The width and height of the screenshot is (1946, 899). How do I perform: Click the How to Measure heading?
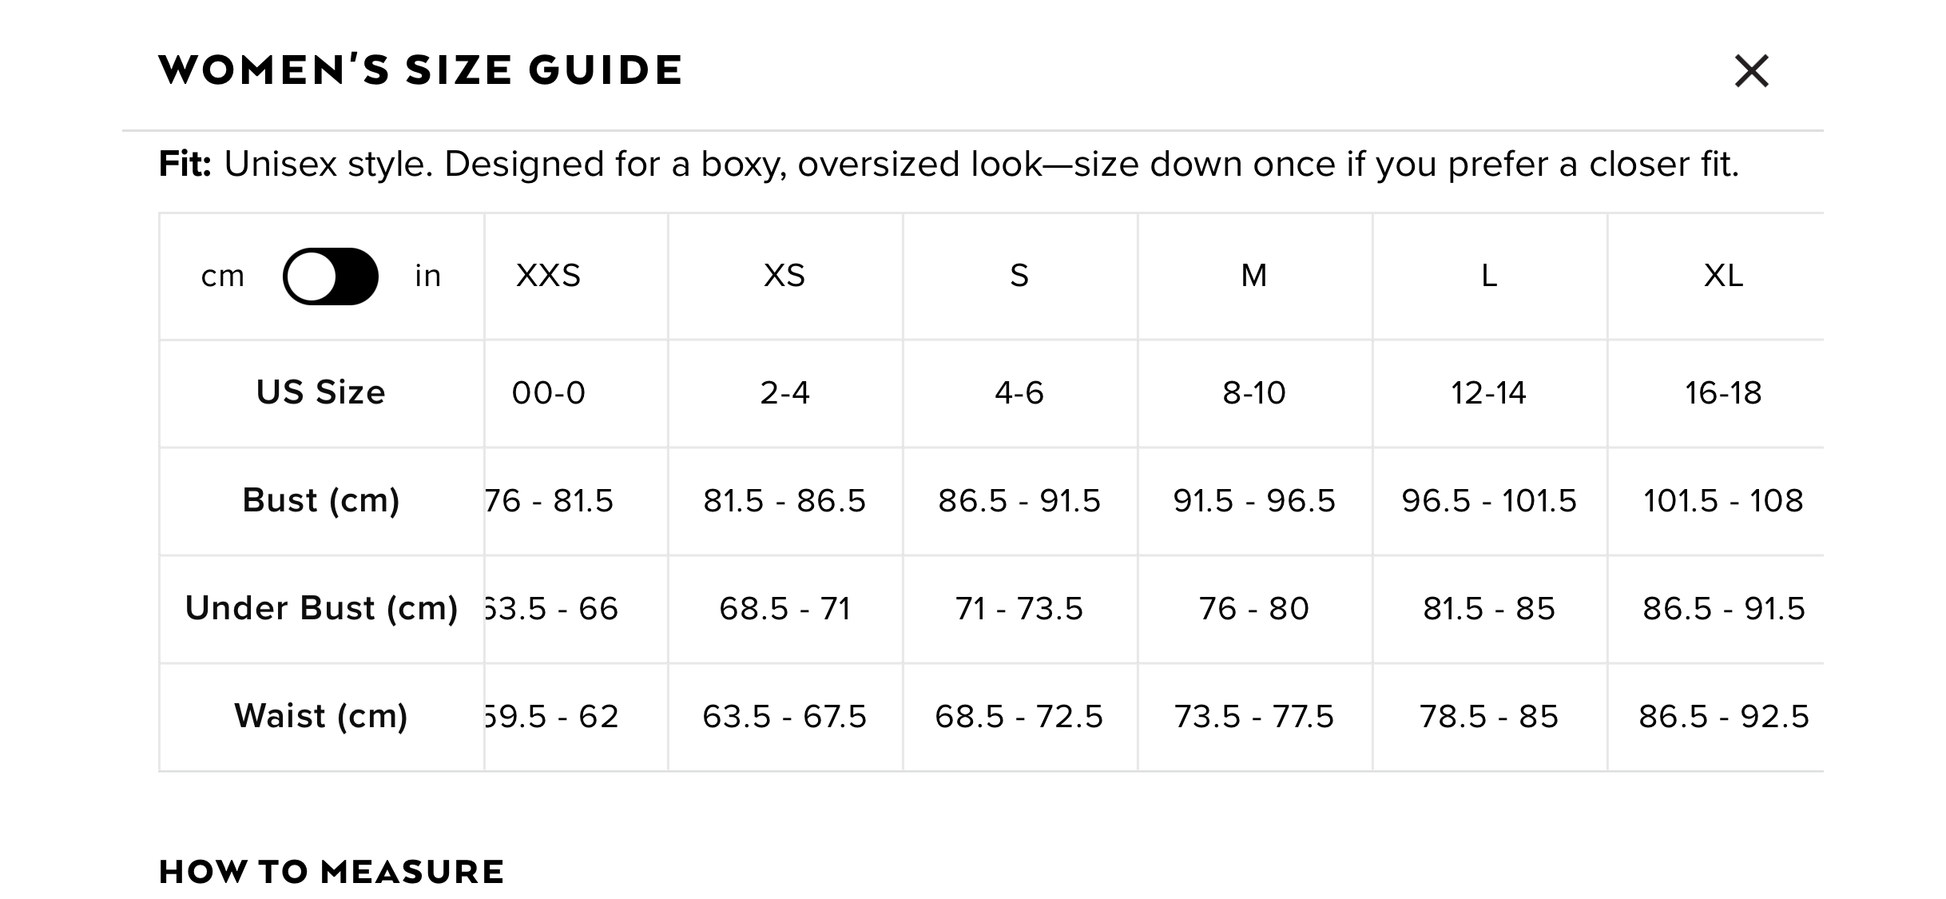[331, 872]
